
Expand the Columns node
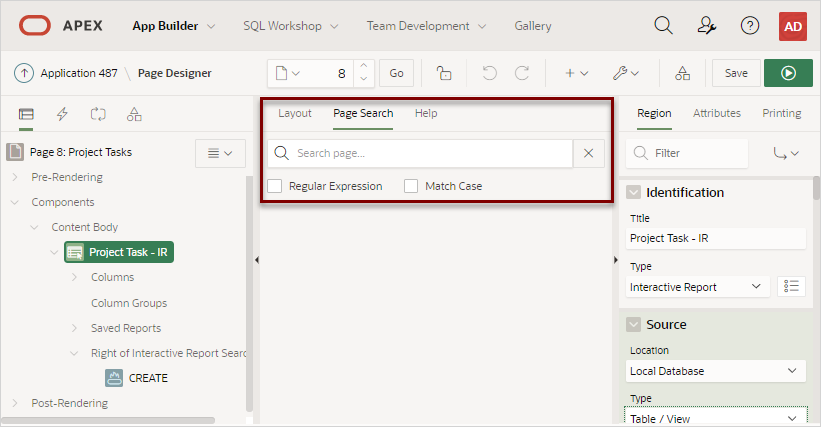tap(74, 277)
